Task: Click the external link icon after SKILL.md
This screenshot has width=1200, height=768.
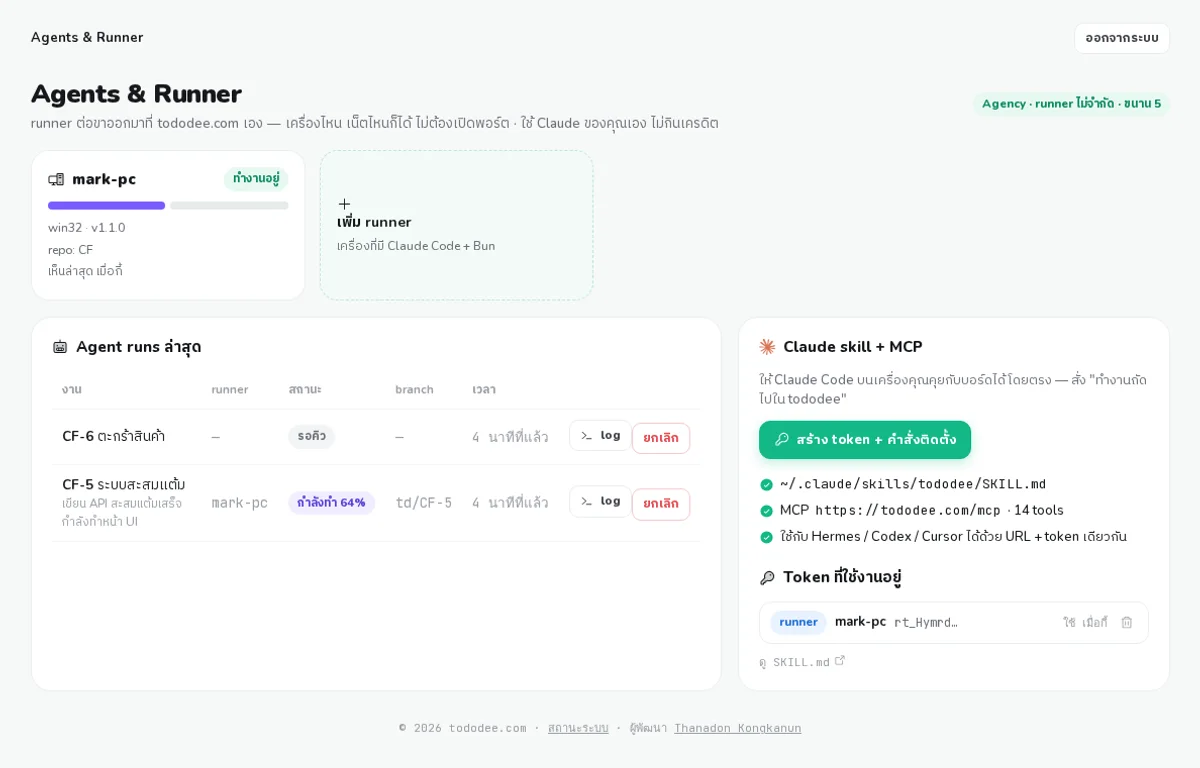Action: coord(840,661)
